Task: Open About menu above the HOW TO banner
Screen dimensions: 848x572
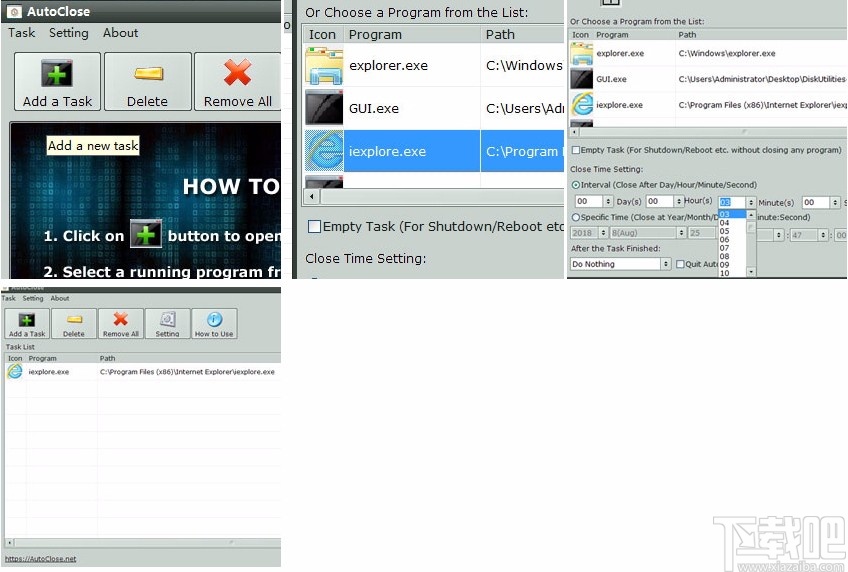Action: [x=121, y=33]
